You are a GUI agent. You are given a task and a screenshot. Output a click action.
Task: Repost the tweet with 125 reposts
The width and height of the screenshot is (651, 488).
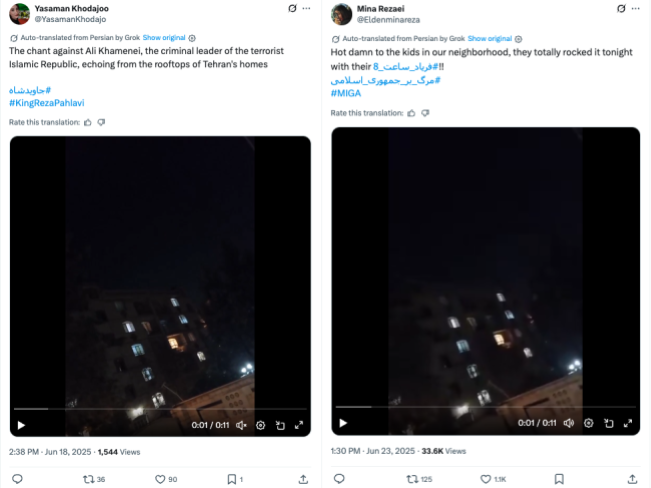point(411,479)
